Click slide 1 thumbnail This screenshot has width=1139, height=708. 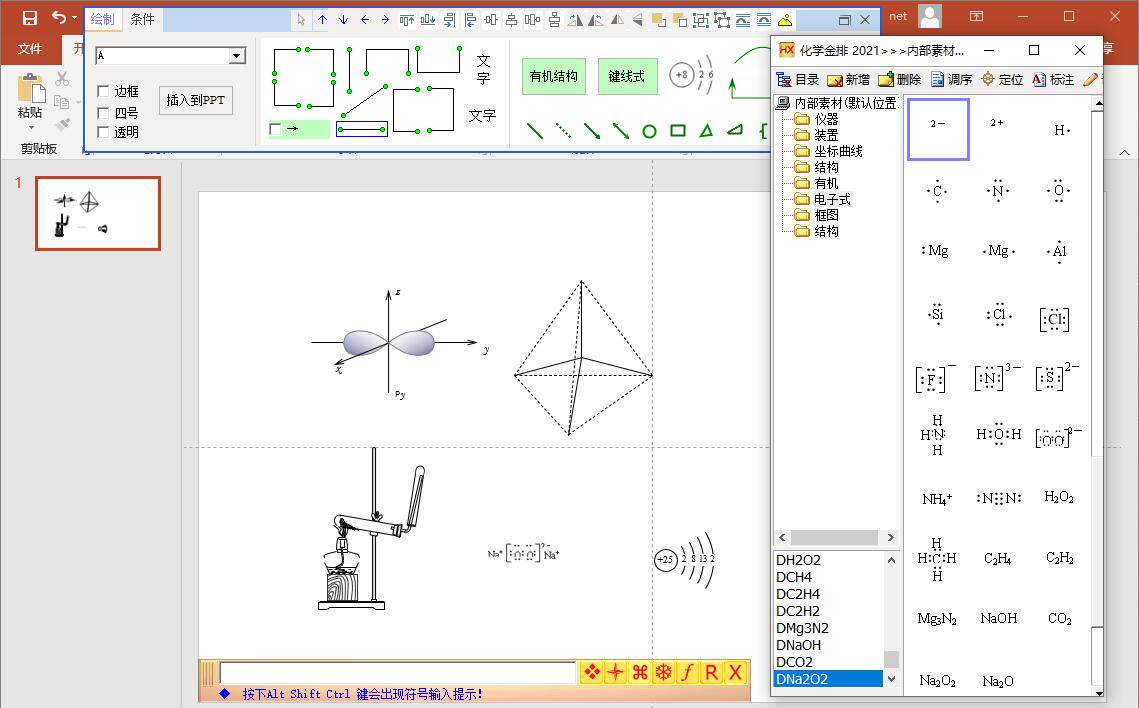tap(98, 213)
